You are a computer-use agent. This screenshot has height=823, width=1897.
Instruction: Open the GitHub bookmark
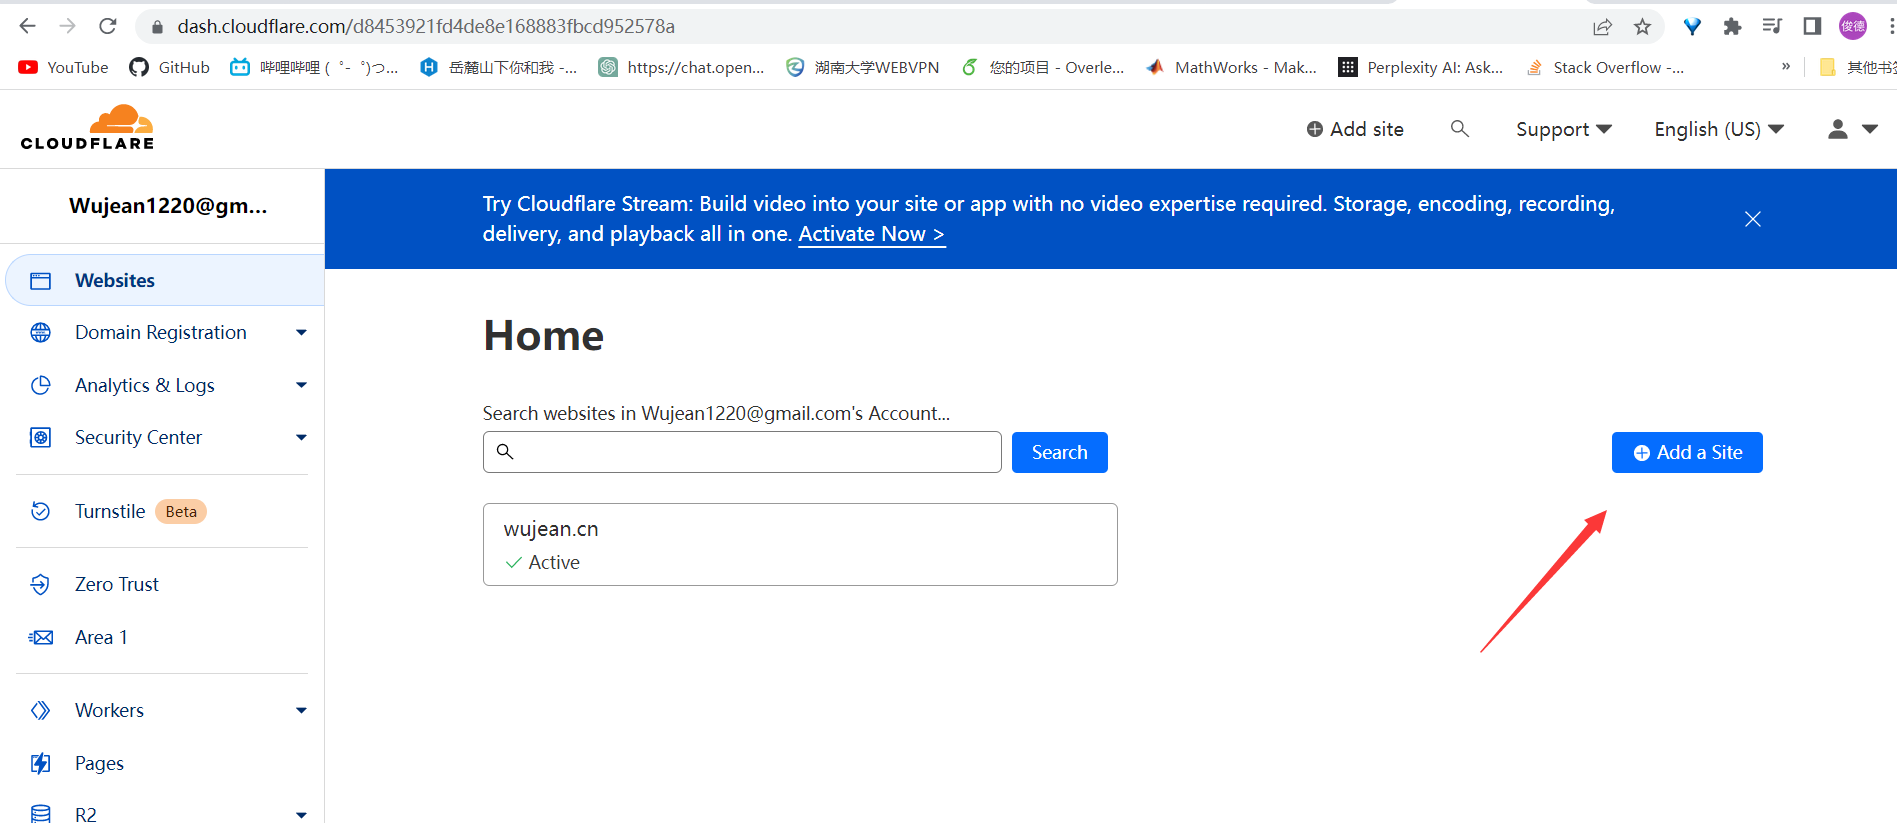tap(170, 67)
